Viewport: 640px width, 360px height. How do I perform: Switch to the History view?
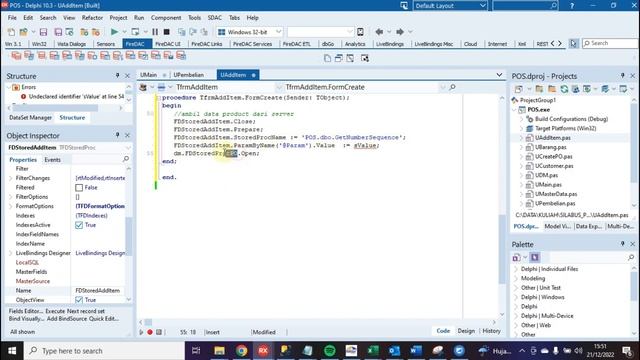491,331
